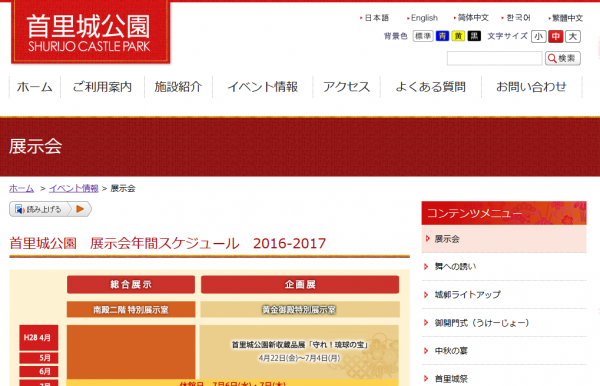The height and width of the screenshot is (386, 600).
Task: Switch language to 日本語
Action: pyautogui.click(x=377, y=18)
